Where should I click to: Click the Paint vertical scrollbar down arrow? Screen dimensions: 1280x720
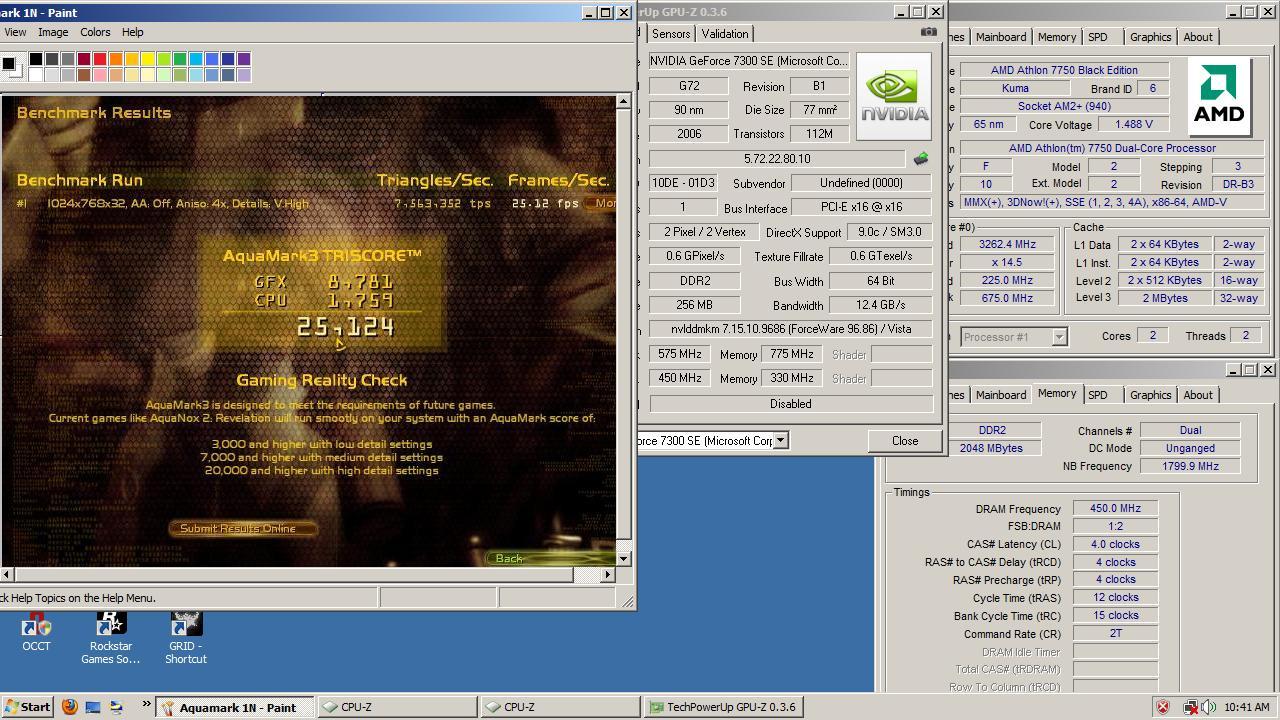pos(623,558)
